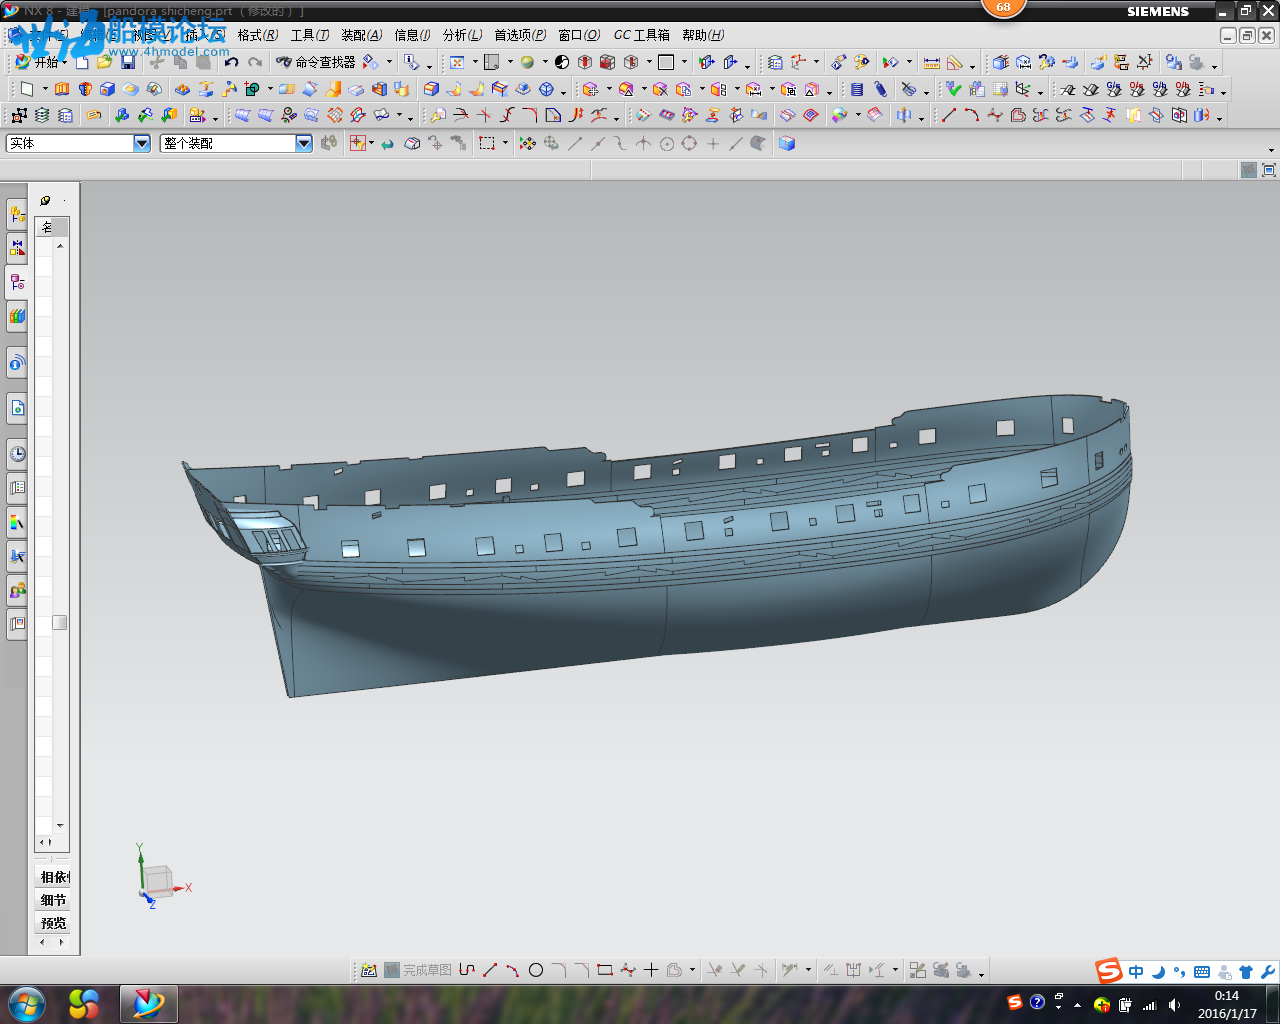
Task: Click the helix spring icon
Action: pyautogui.click(x=881, y=89)
